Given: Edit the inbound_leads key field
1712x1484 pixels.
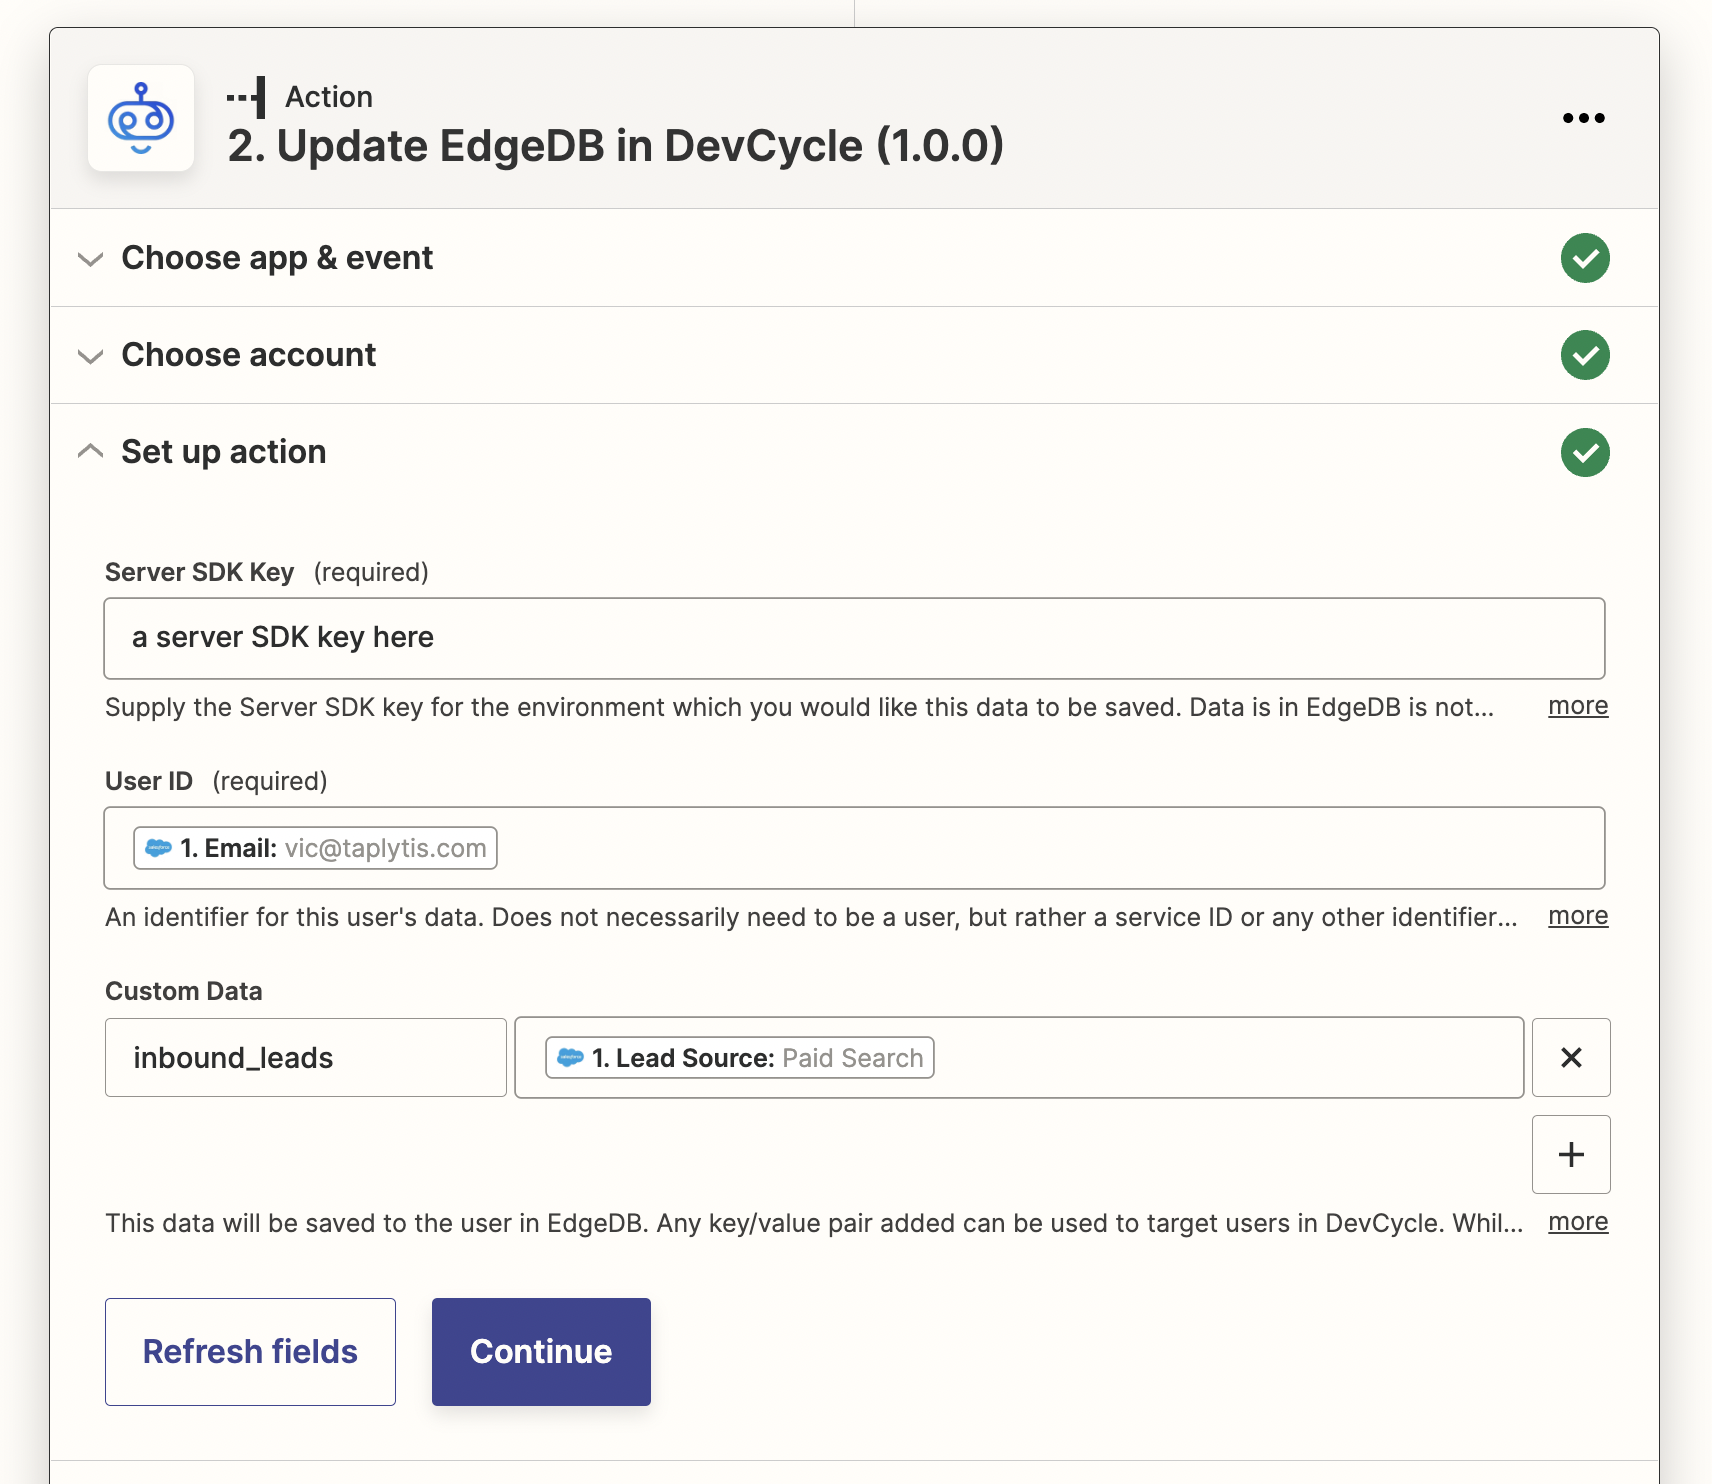Looking at the screenshot, I should click(x=305, y=1057).
